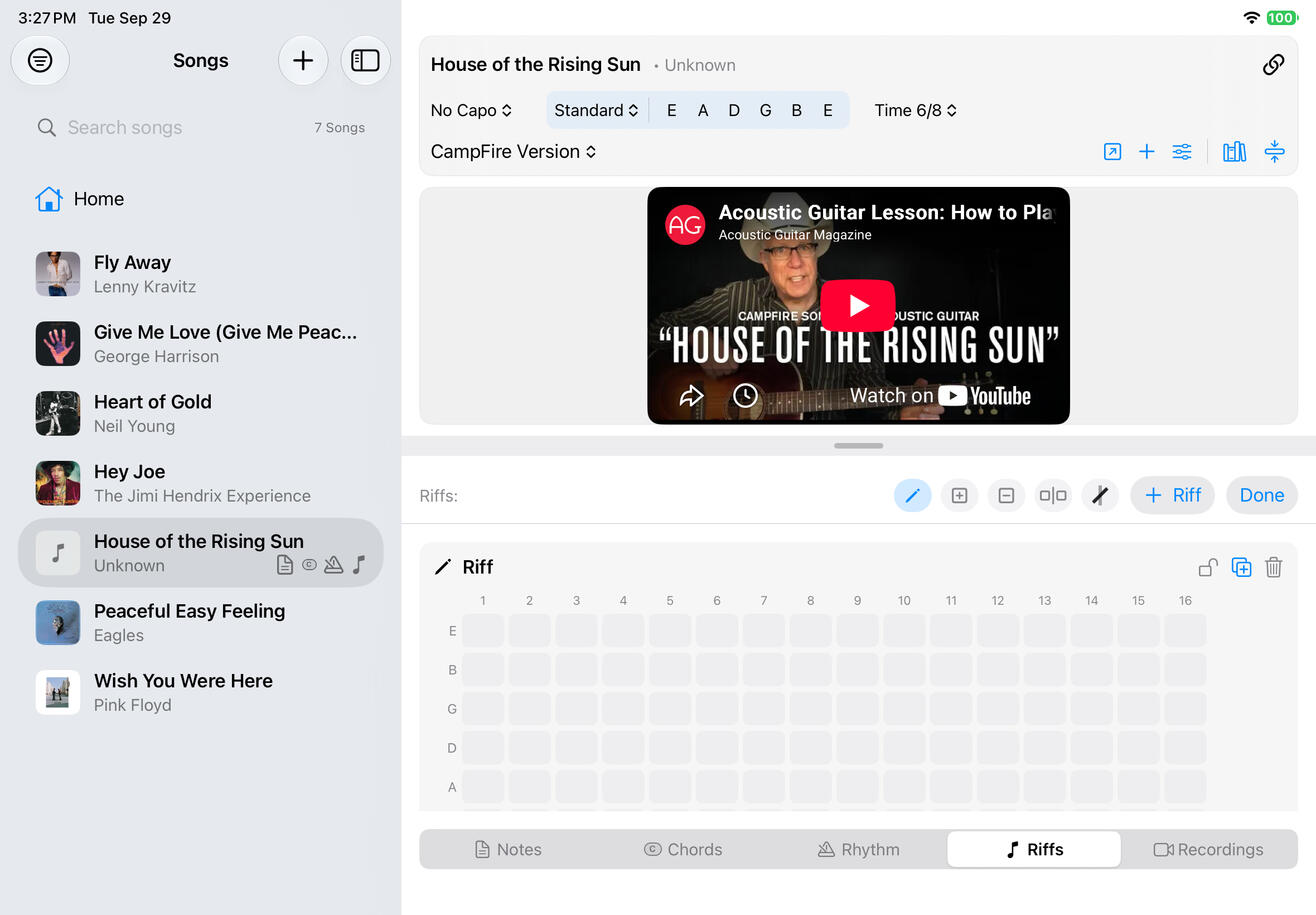
Task: Select the song Give Me Love
Action: coord(200,344)
